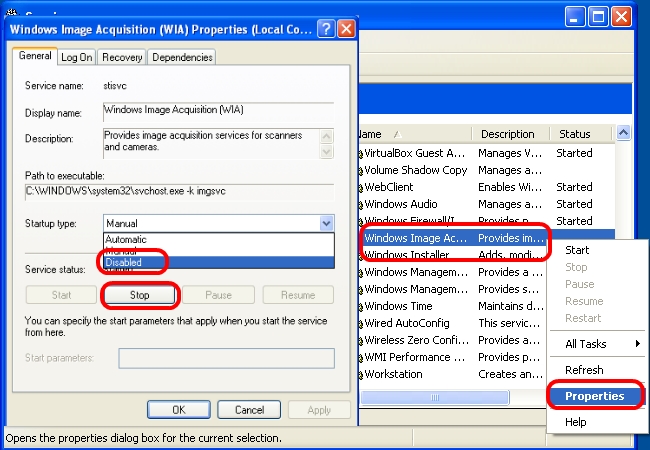Expand the Startup type dropdown arrow
The width and height of the screenshot is (650, 450).
326,223
